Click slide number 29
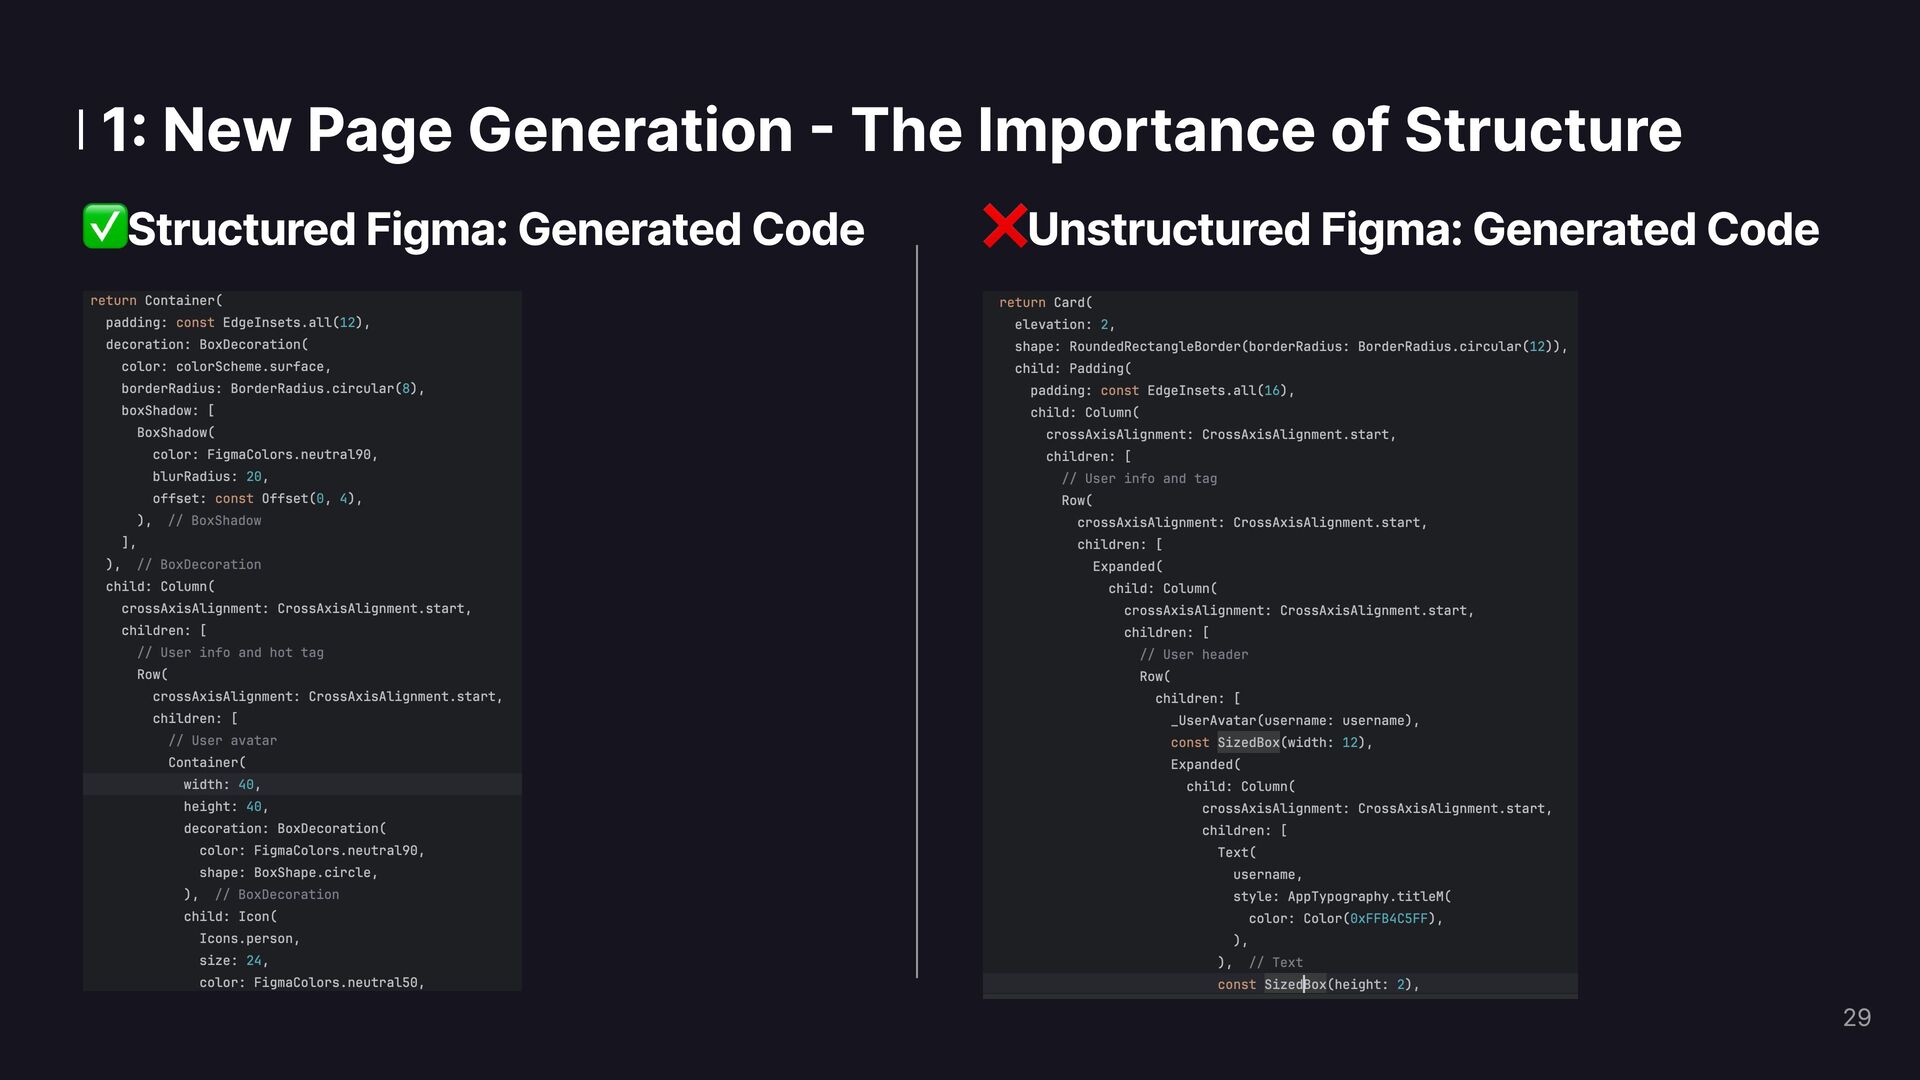The image size is (1920, 1080). click(x=1856, y=1017)
